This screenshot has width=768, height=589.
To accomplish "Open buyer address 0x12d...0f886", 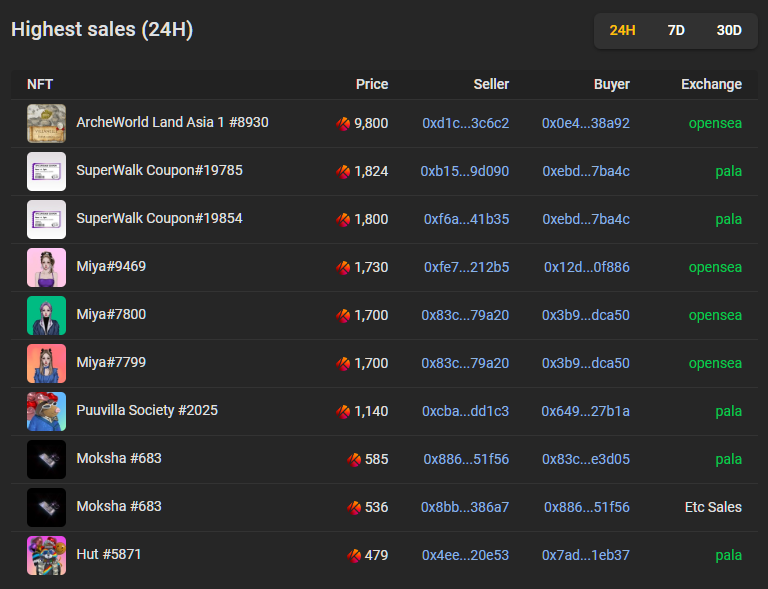I will click(x=587, y=267).
